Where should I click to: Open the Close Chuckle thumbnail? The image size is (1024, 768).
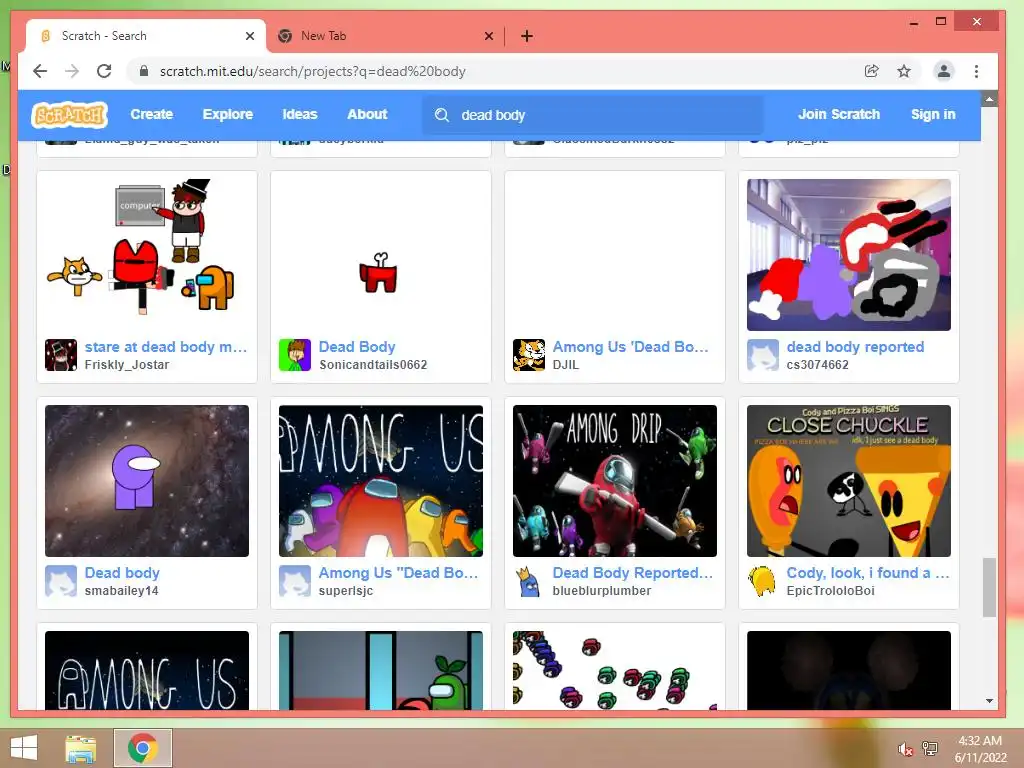(849, 481)
